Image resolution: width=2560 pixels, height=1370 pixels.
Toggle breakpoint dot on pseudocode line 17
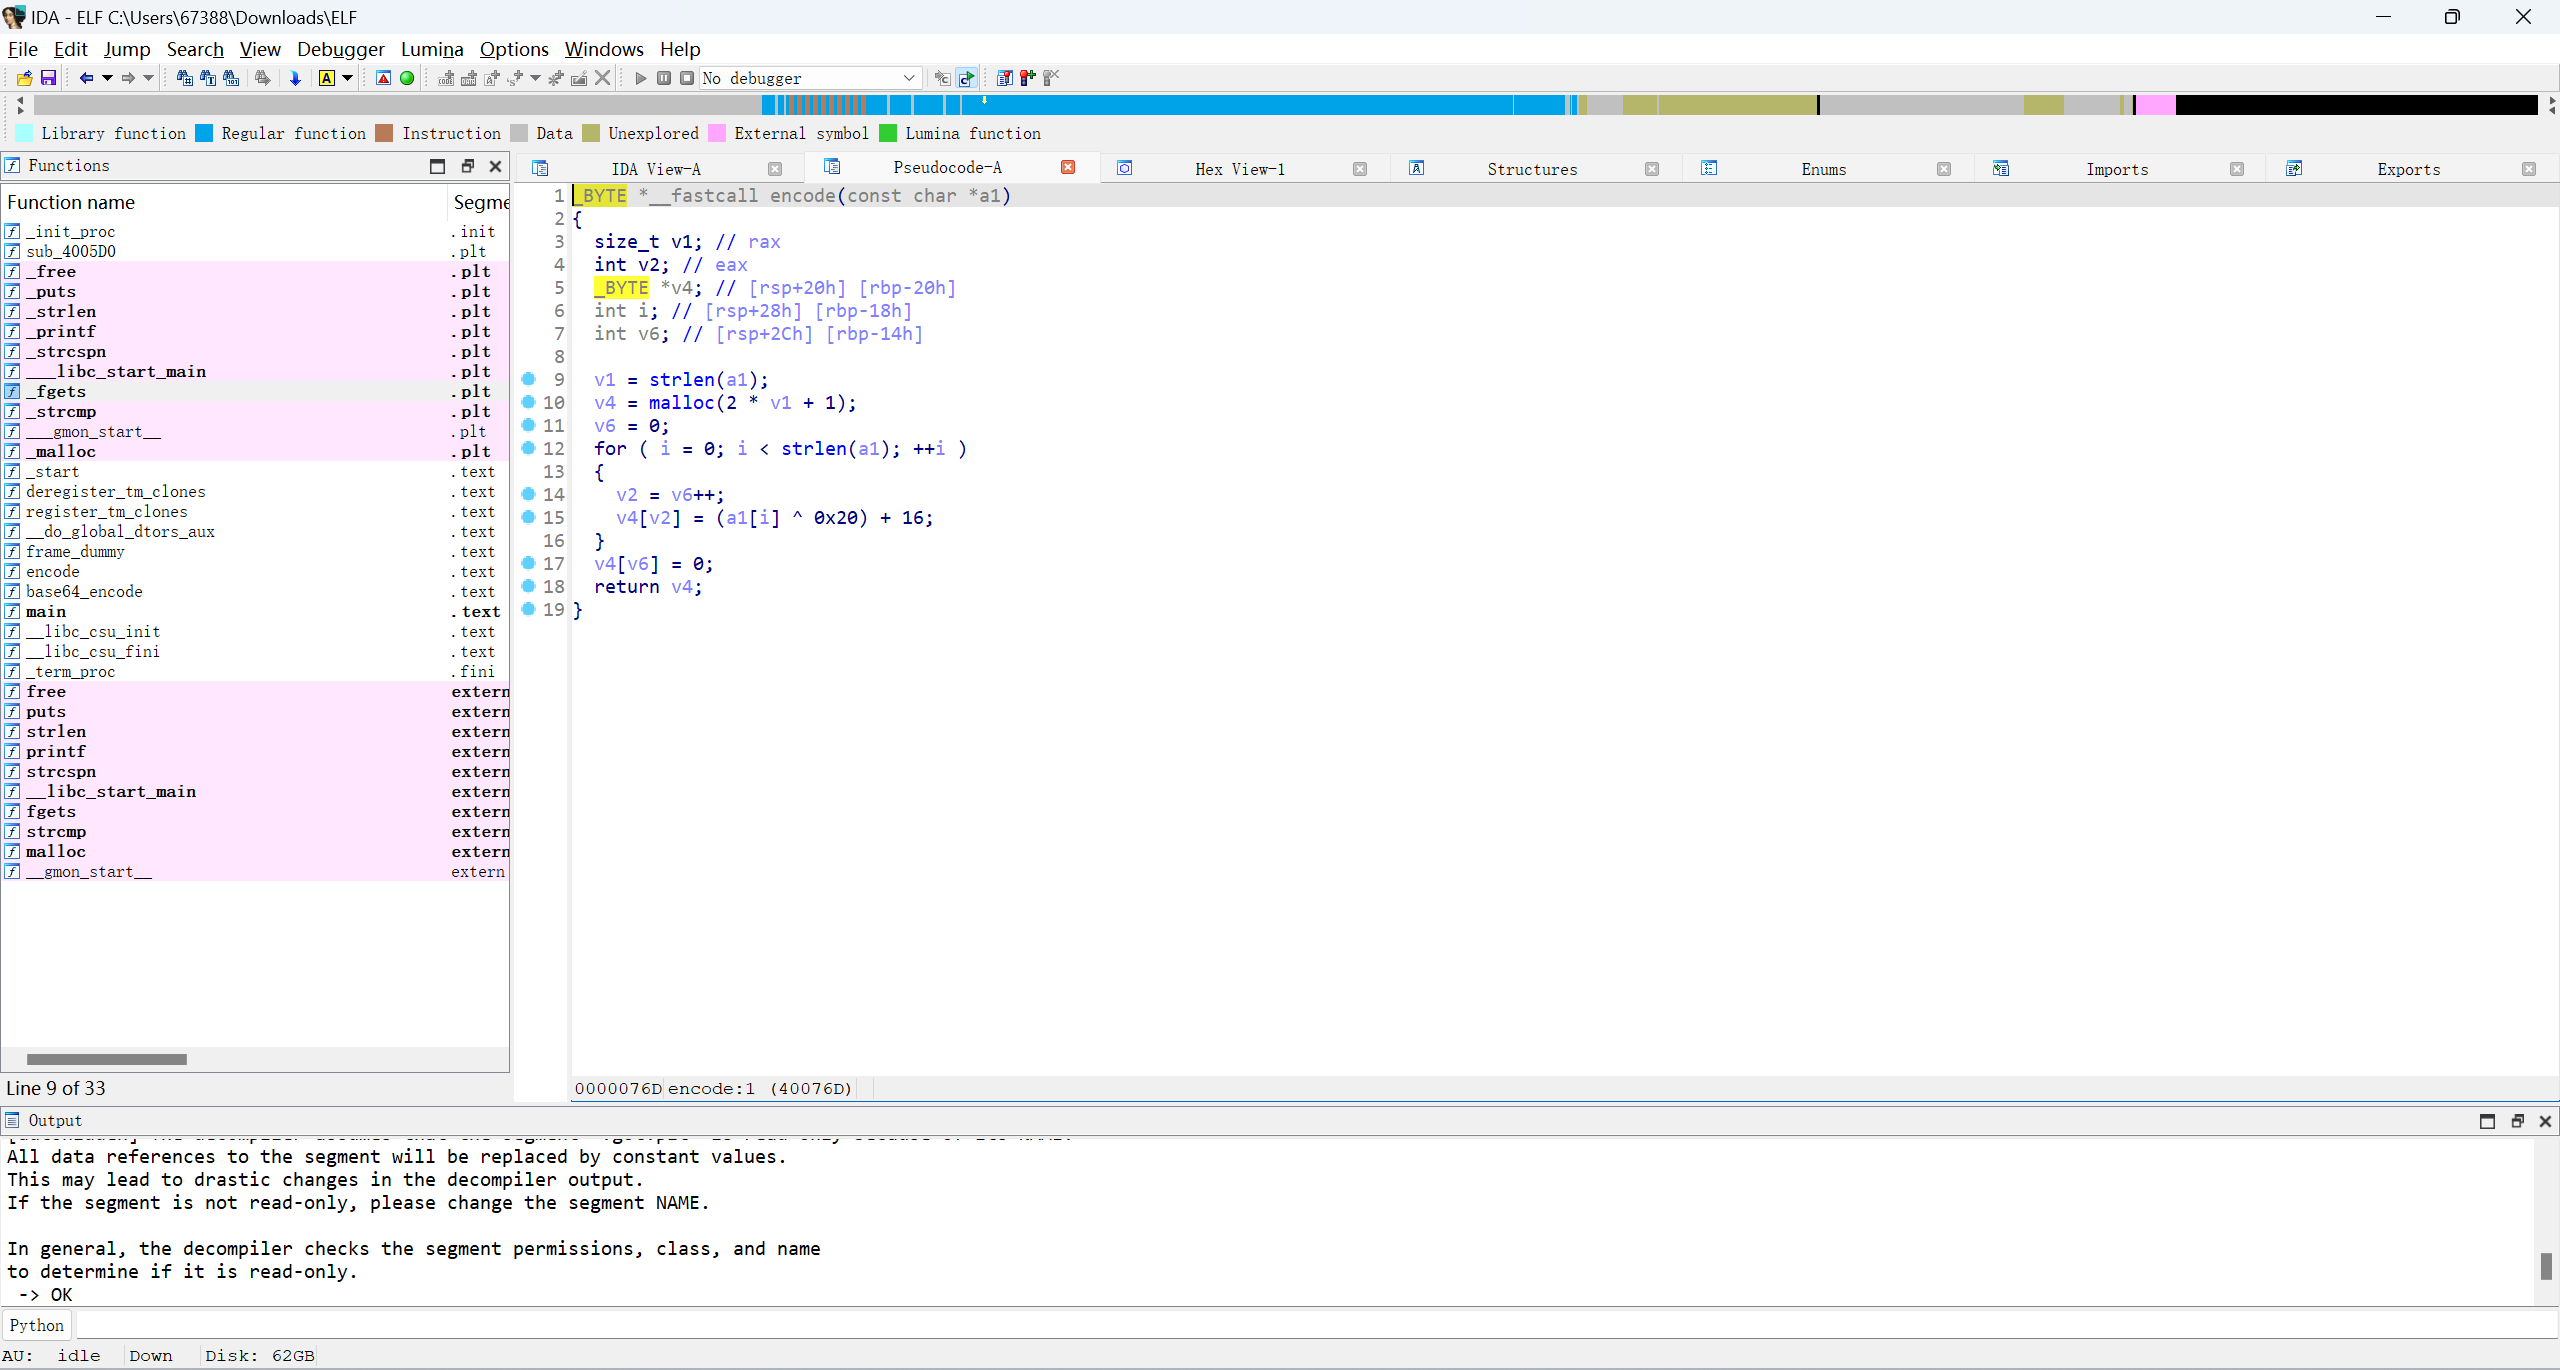tap(529, 563)
